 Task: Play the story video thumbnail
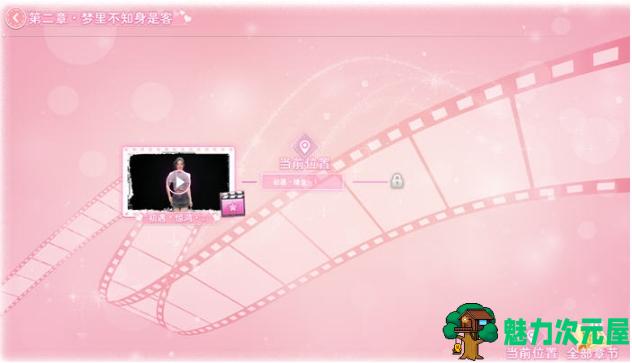click(179, 182)
